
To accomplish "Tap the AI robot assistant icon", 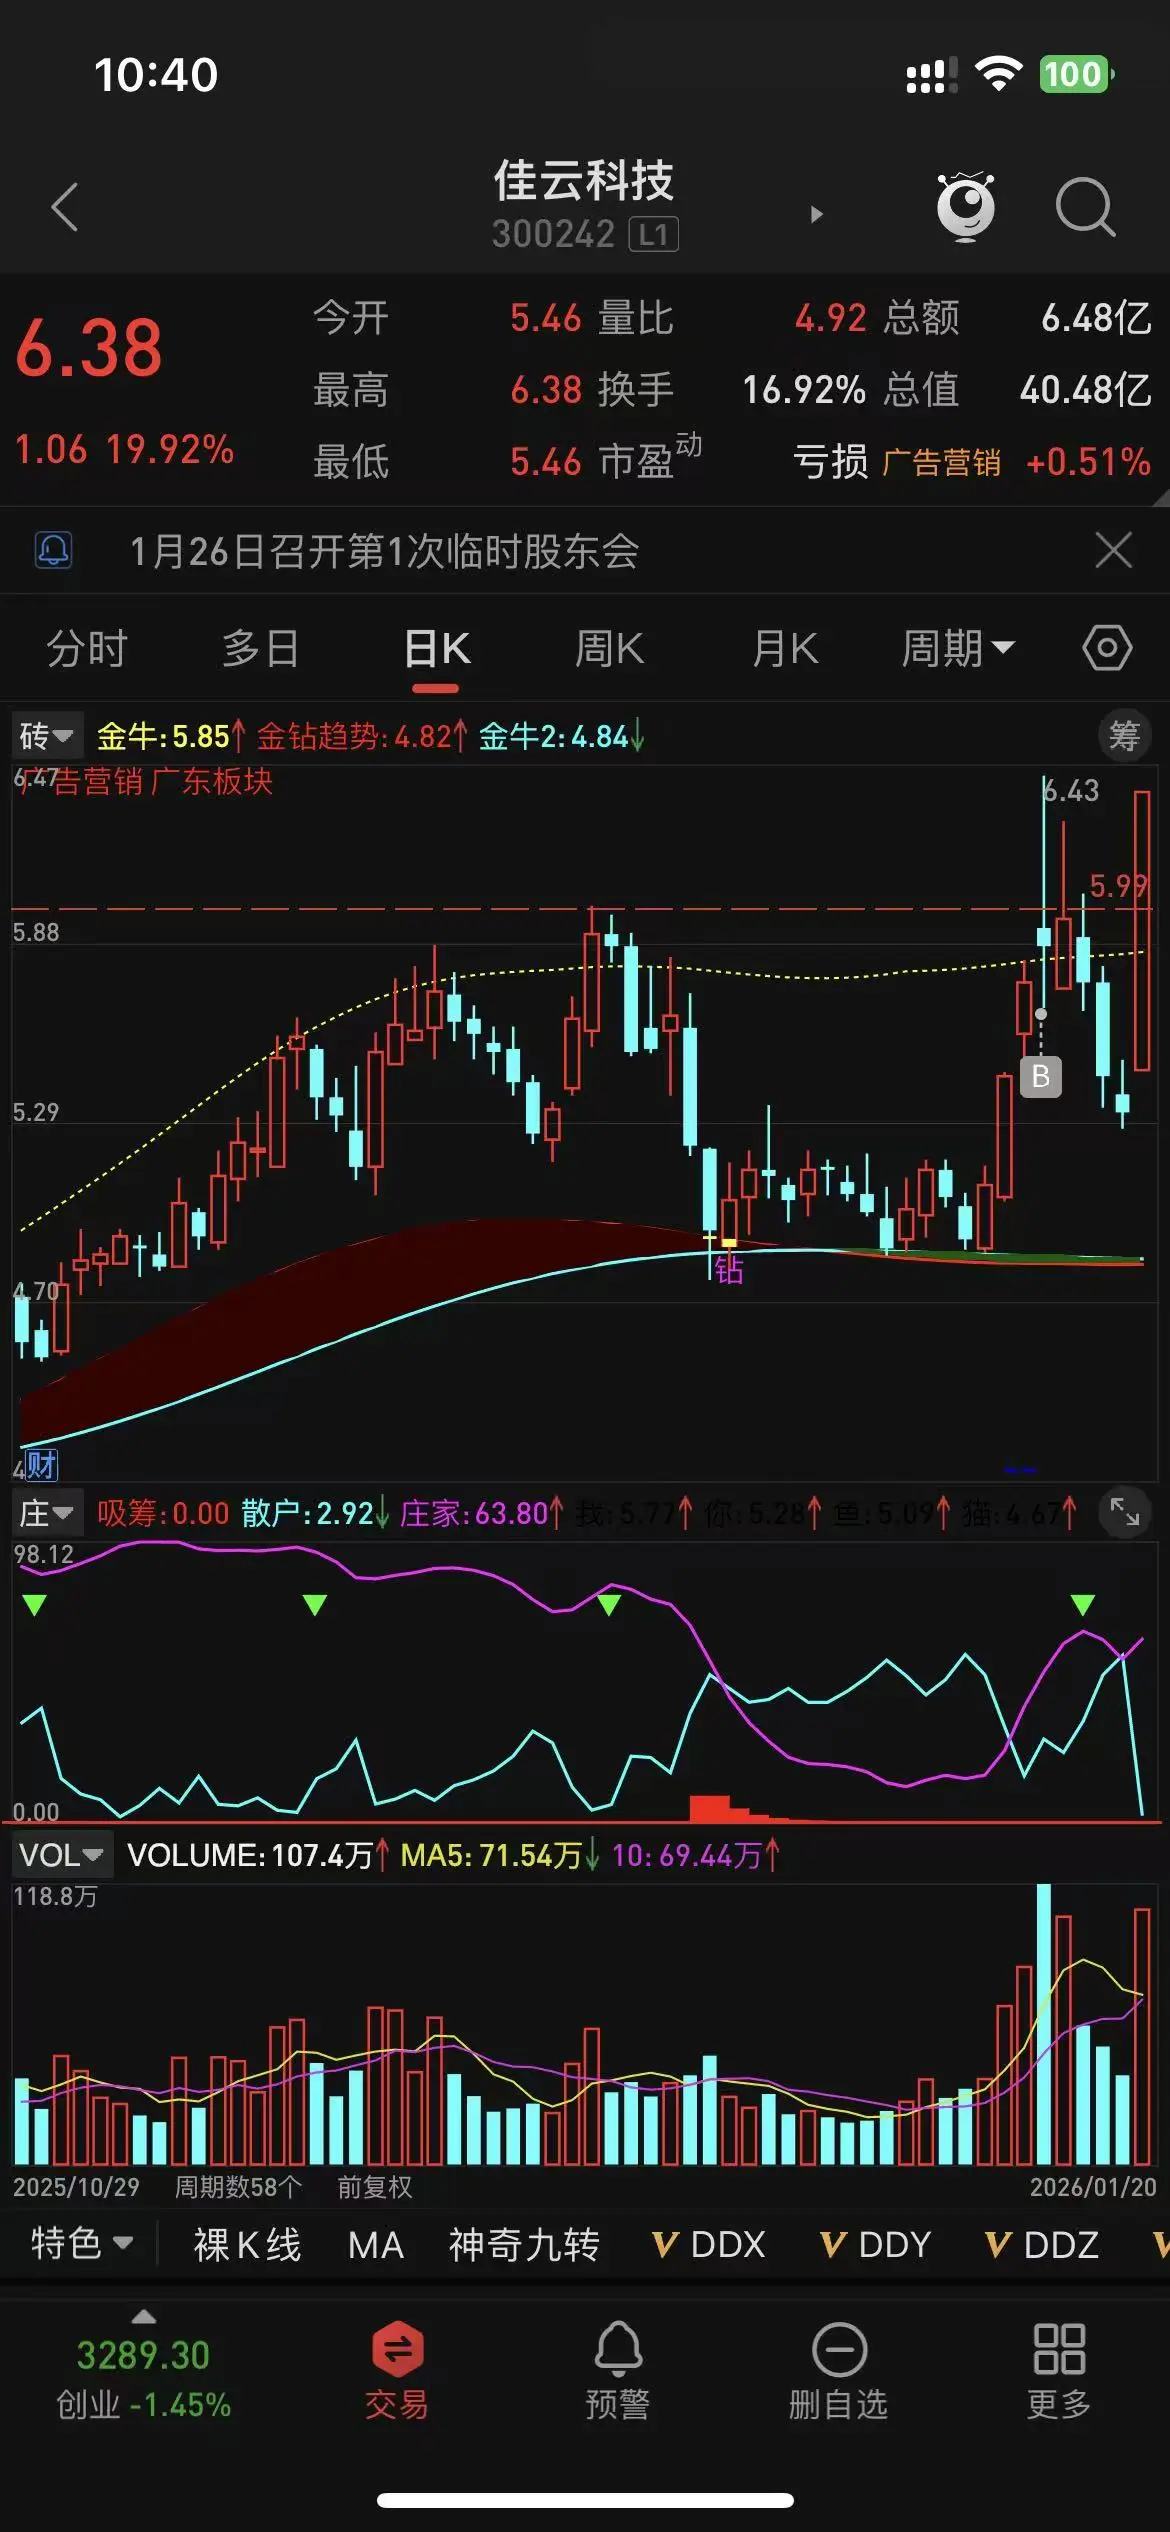I will pyautogui.click(x=965, y=207).
